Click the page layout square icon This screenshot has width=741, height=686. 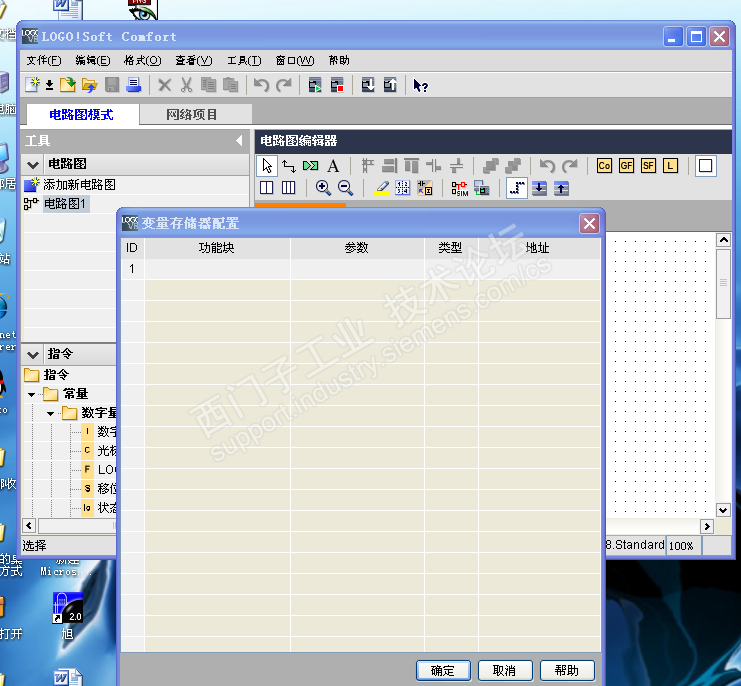(705, 166)
